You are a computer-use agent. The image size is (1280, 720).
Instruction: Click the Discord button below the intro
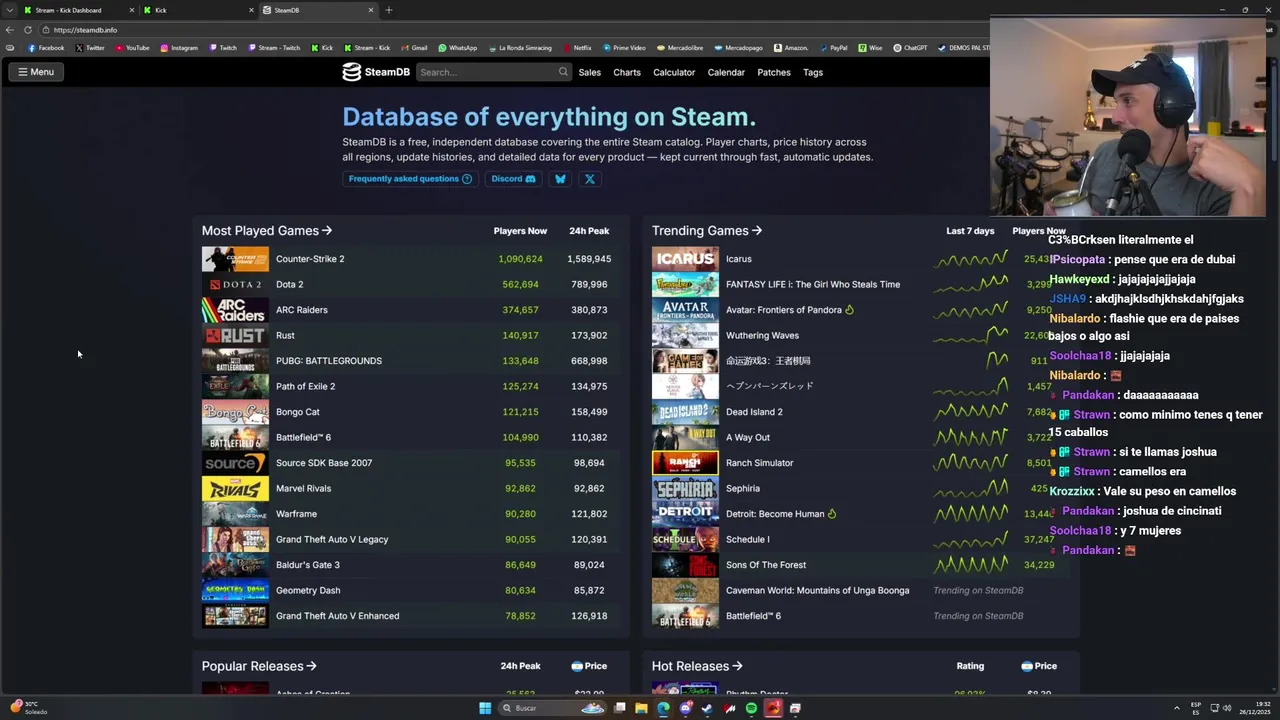(x=513, y=179)
